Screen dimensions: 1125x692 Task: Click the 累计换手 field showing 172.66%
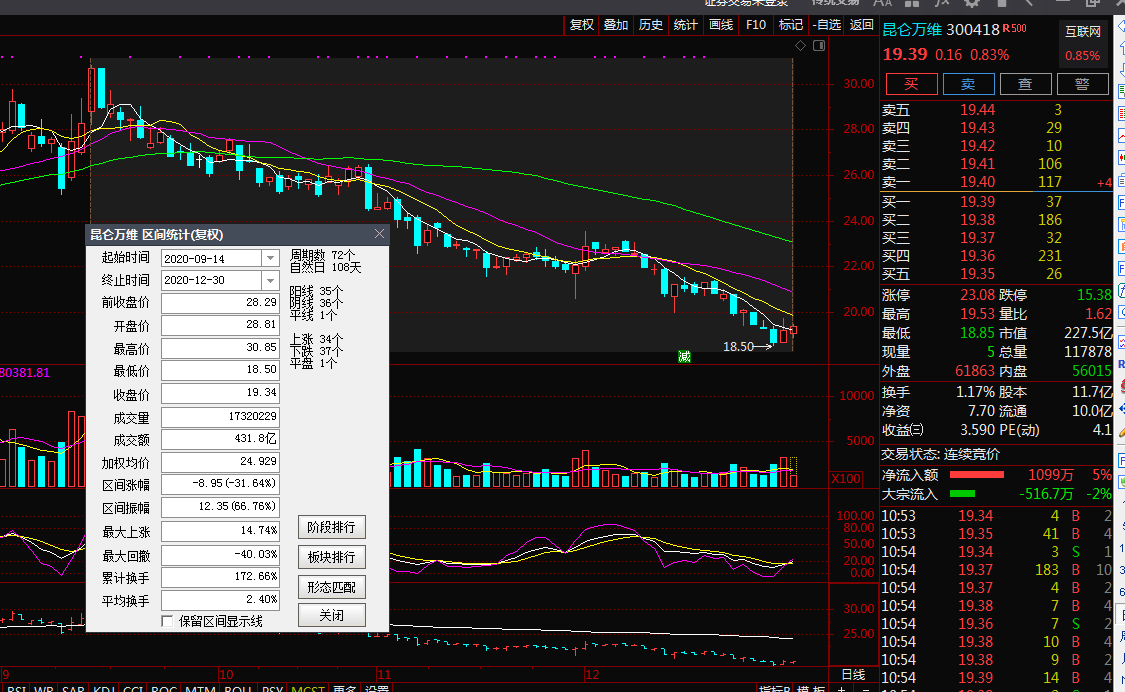[x=220, y=577]
